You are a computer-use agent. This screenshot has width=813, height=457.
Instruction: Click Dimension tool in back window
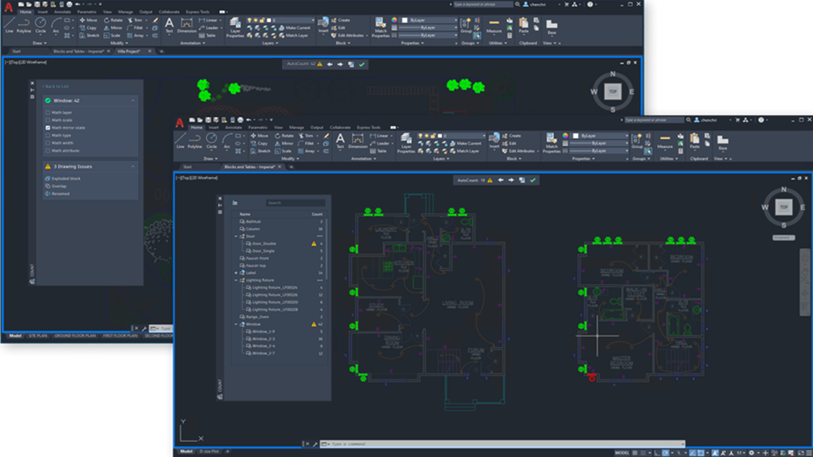tap(187, 25)
